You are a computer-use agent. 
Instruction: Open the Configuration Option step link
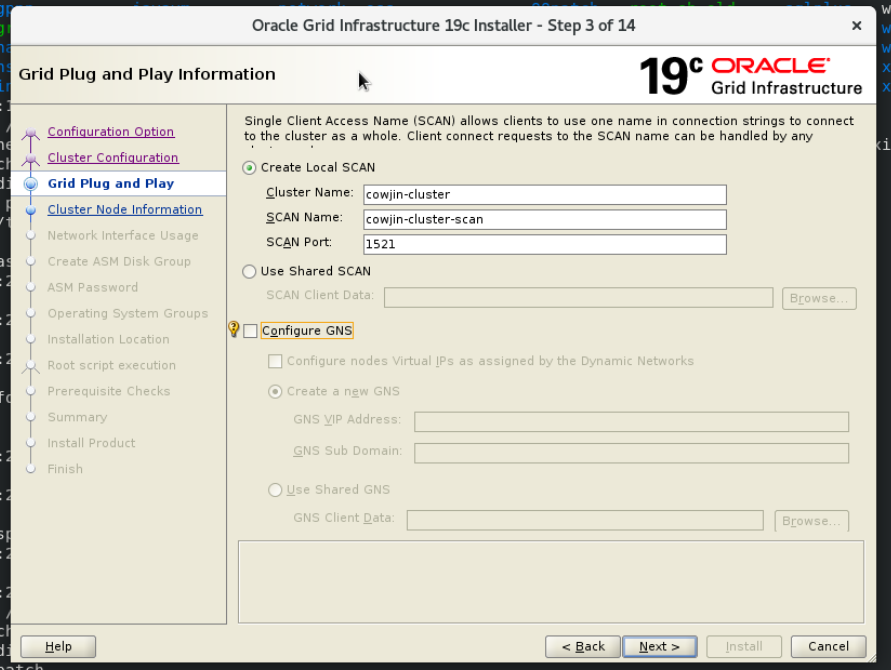[x=111, y=131]
